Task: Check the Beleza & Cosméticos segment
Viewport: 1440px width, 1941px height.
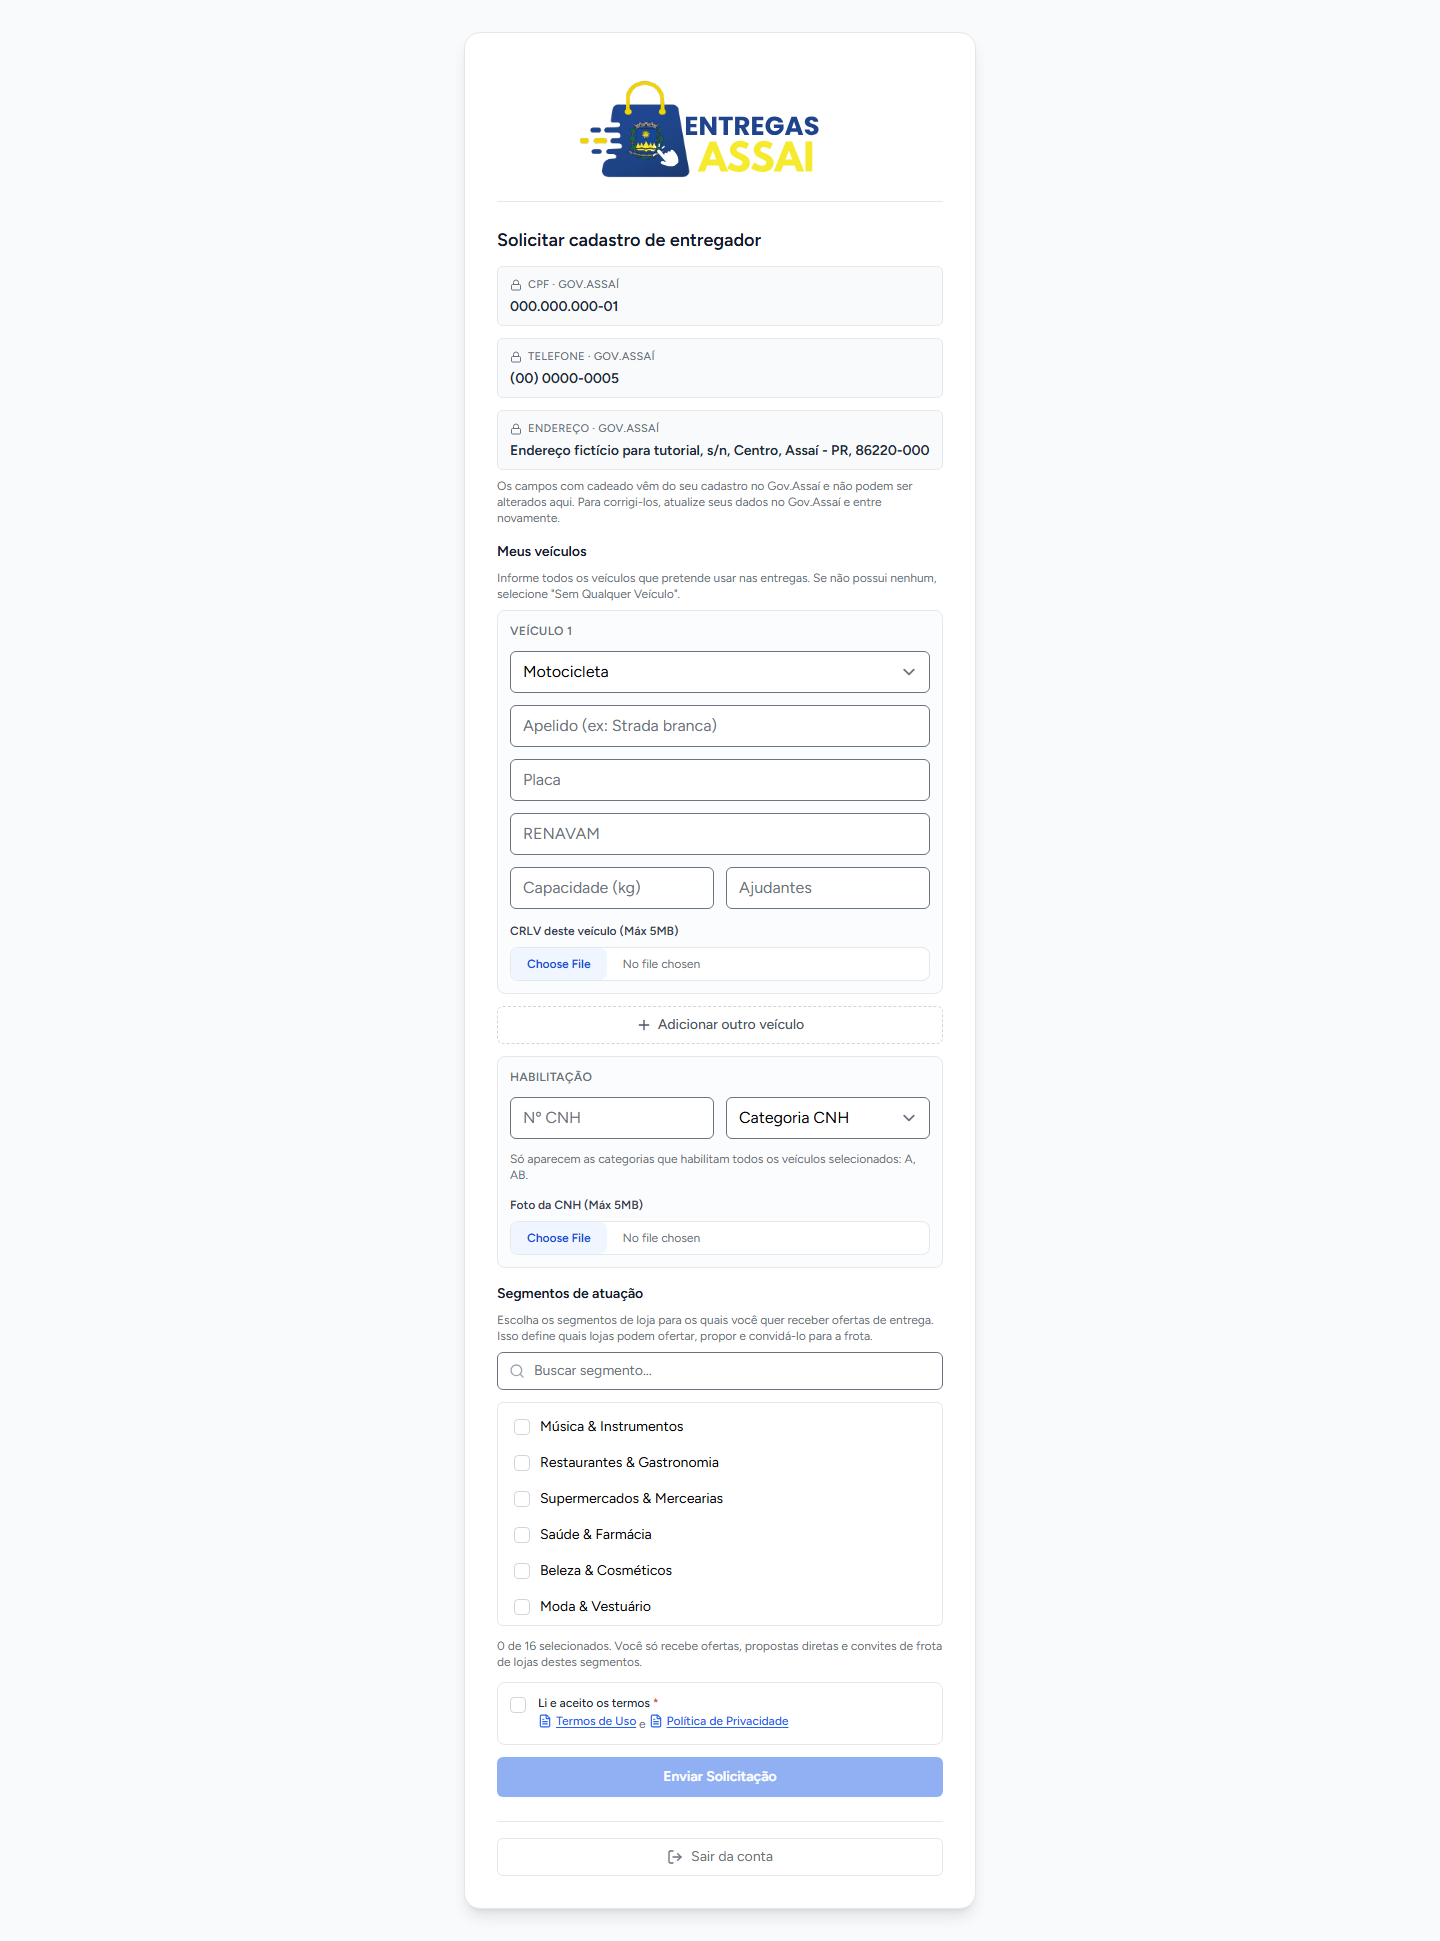Action: click(522, 1571)
